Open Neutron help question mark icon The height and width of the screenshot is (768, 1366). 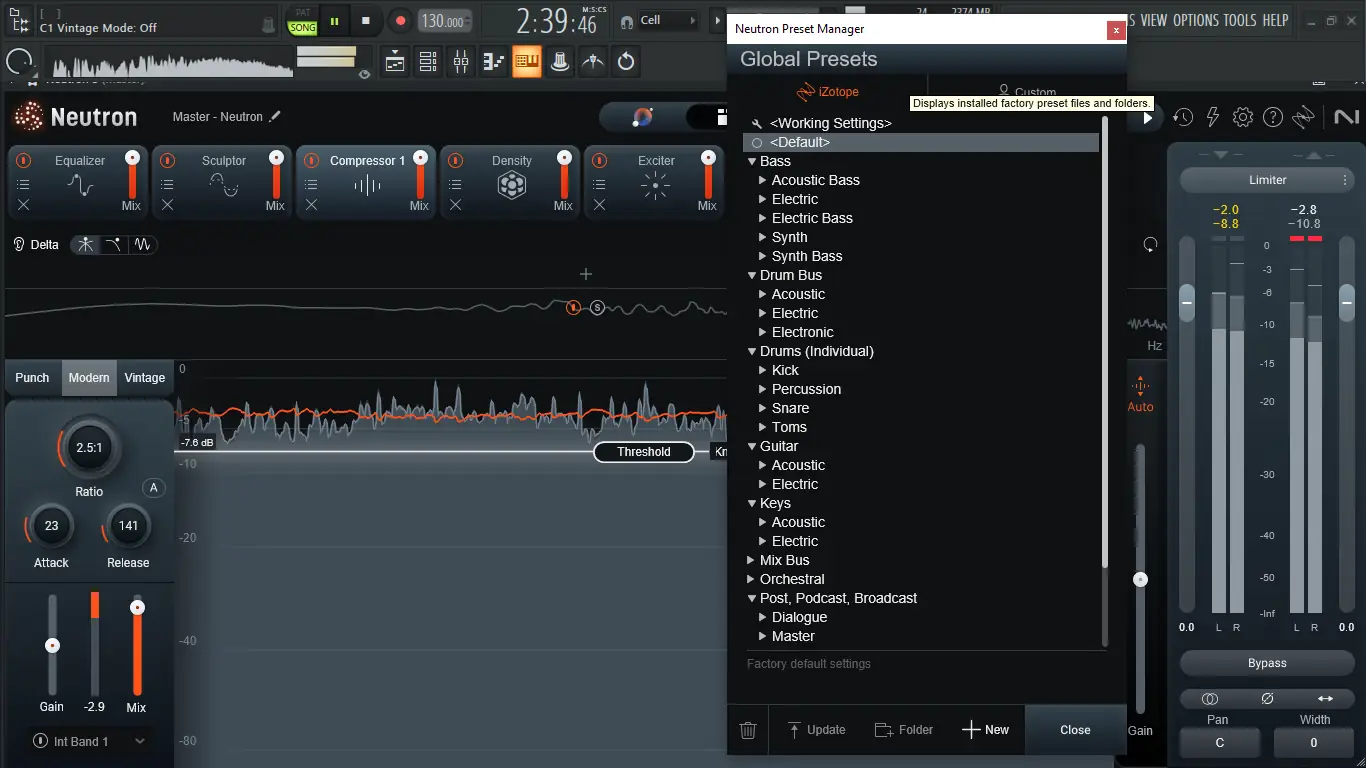[1273, 117]
